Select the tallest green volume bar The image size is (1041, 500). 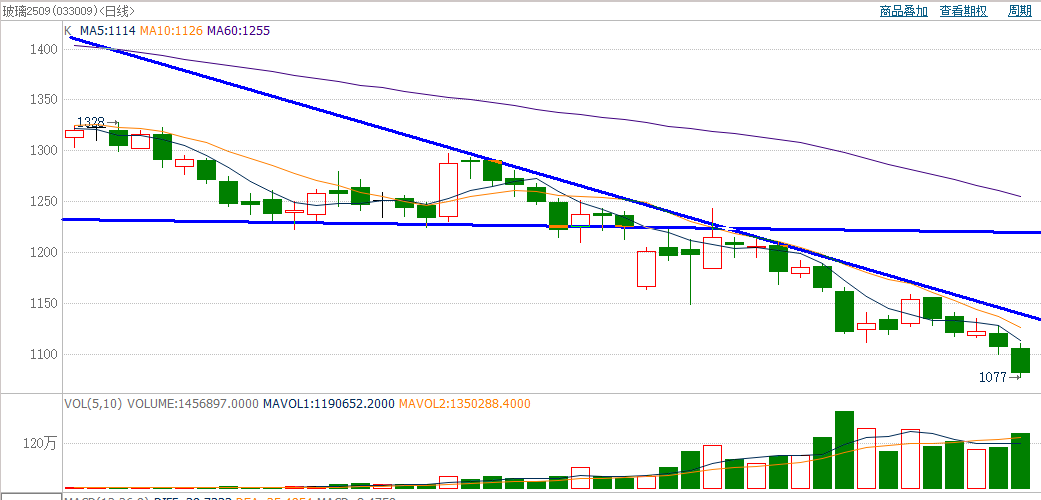tap(844, 450)
